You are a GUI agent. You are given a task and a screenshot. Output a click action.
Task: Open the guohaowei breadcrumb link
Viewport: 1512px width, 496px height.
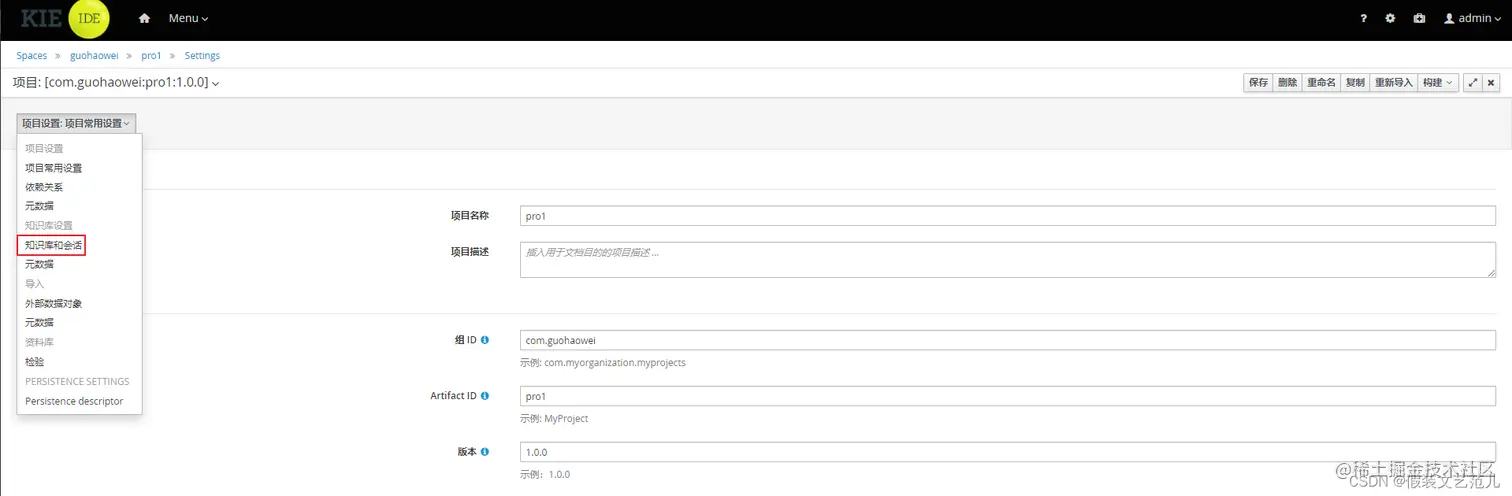click(x=94, y=56)
